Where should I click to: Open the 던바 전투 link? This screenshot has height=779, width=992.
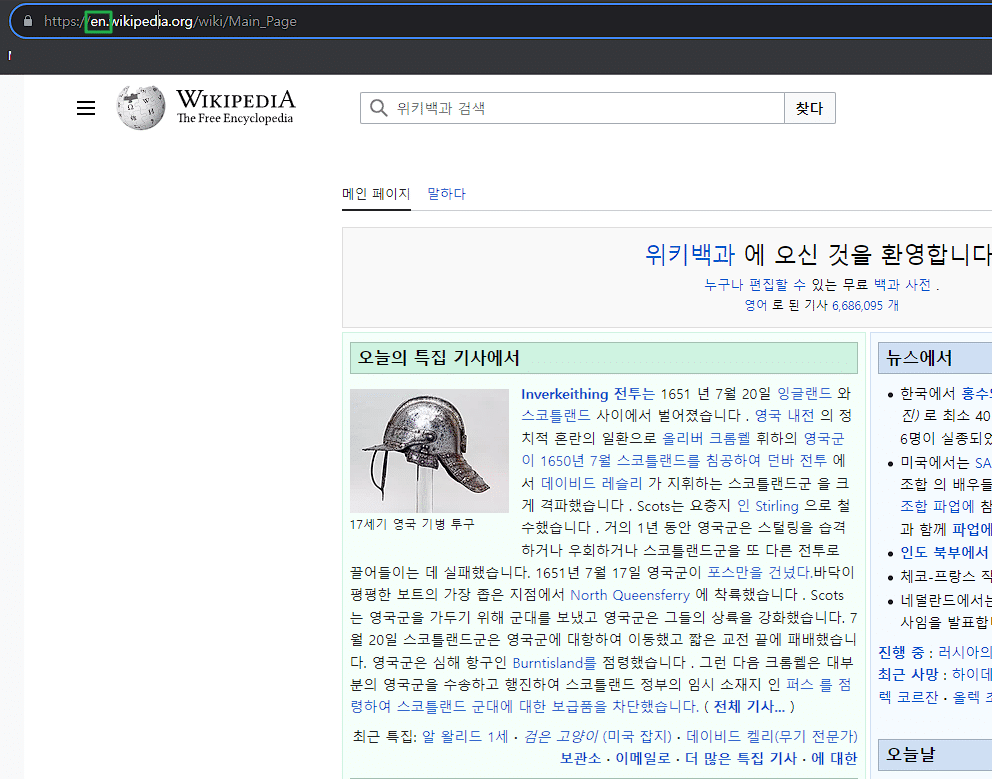tap(797, 461)
